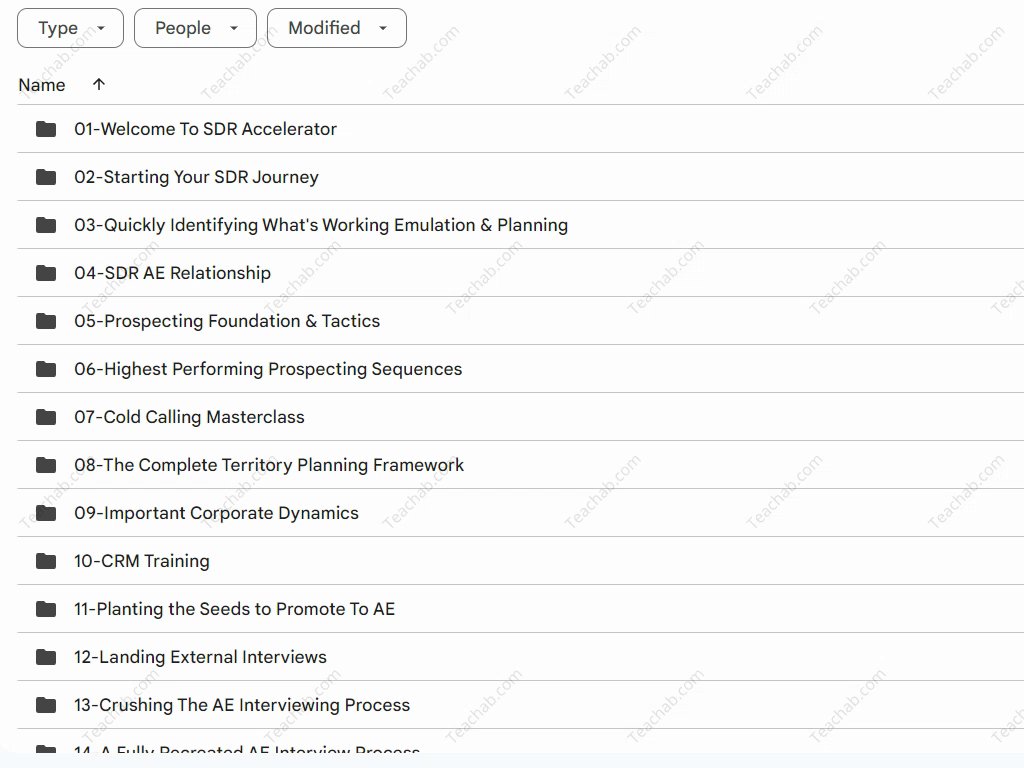Click folder icon for 12-Landing External Interviews

pos(46,657)
